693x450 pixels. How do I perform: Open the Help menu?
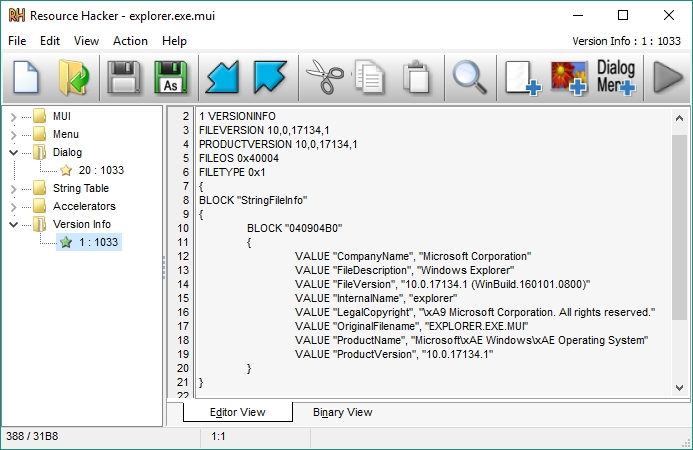coord(174,41)
